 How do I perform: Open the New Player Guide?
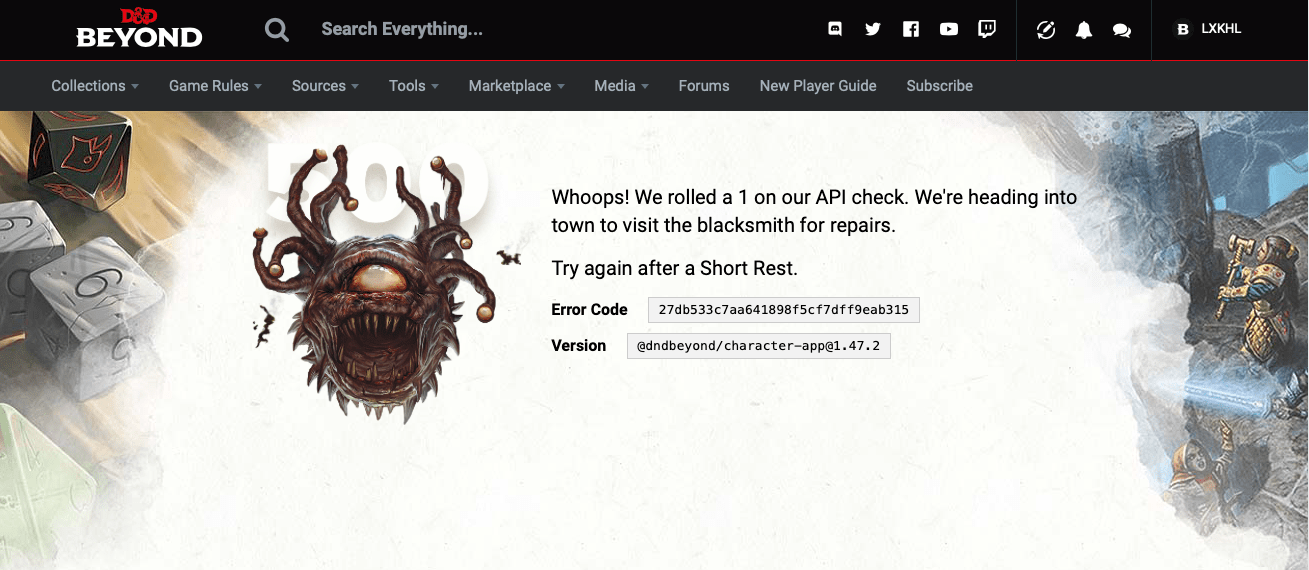pos(818,86)
